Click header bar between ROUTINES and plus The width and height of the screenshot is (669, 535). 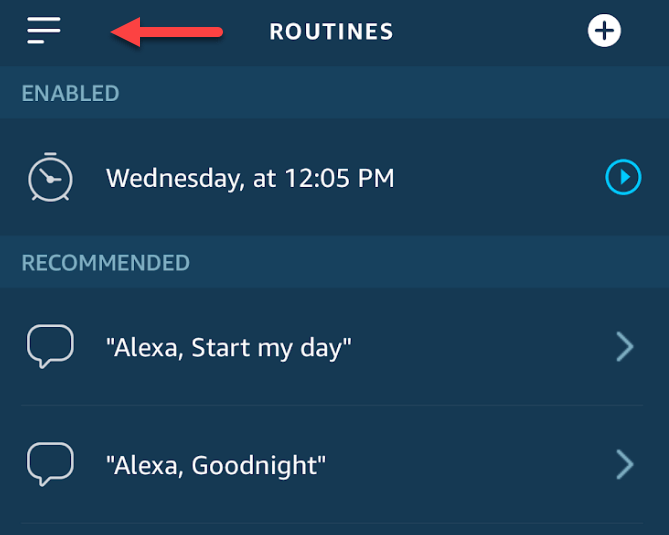click(491, 32)
